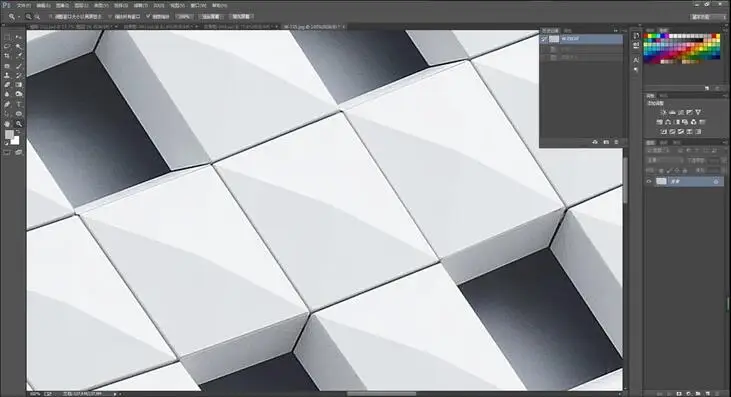
Task: Create a new snapshot in History panel
Action: click(x=606, y=142)
